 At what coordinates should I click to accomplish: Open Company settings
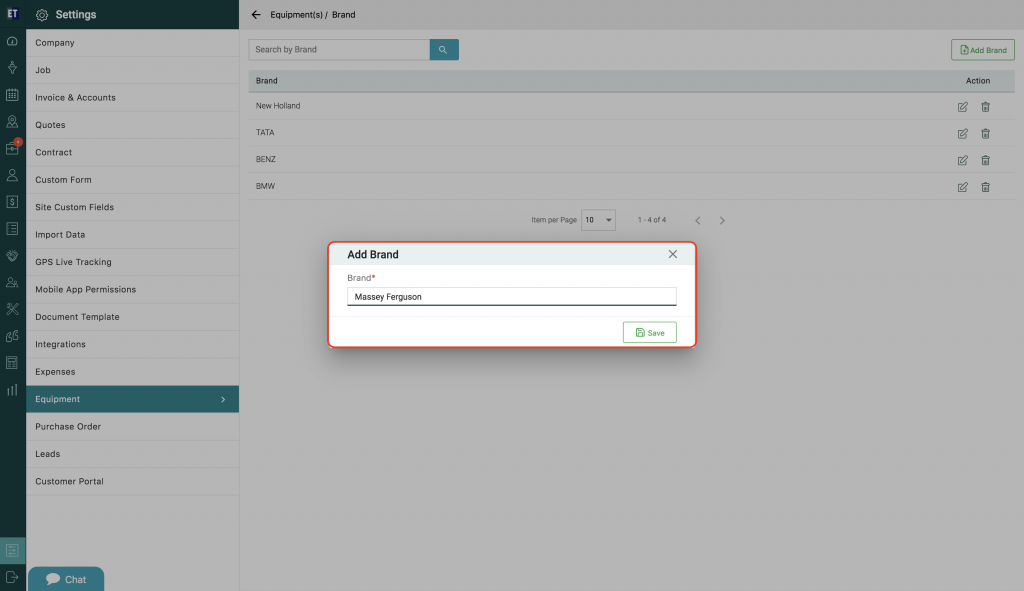click(133, 42)
